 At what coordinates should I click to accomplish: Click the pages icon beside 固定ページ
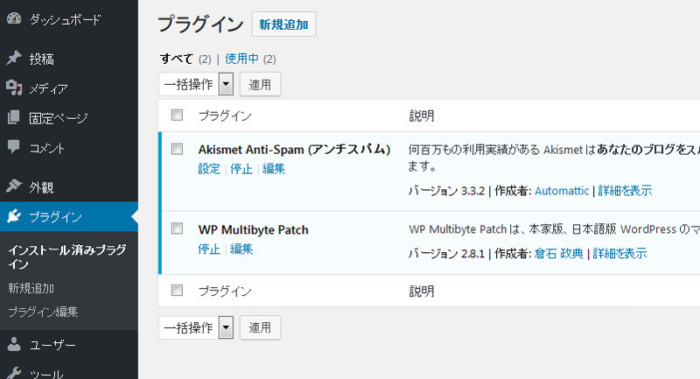pyautogui.click(x=14, y=117)
